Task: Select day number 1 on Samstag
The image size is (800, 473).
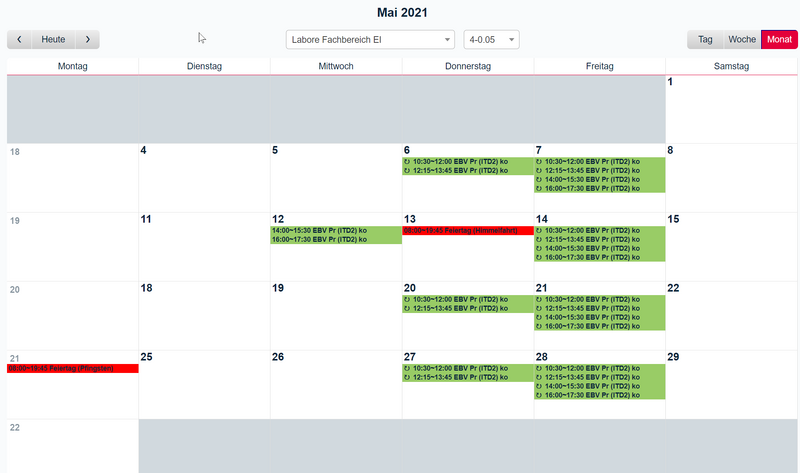Action: pyautogui.click(x=670, y=82)
